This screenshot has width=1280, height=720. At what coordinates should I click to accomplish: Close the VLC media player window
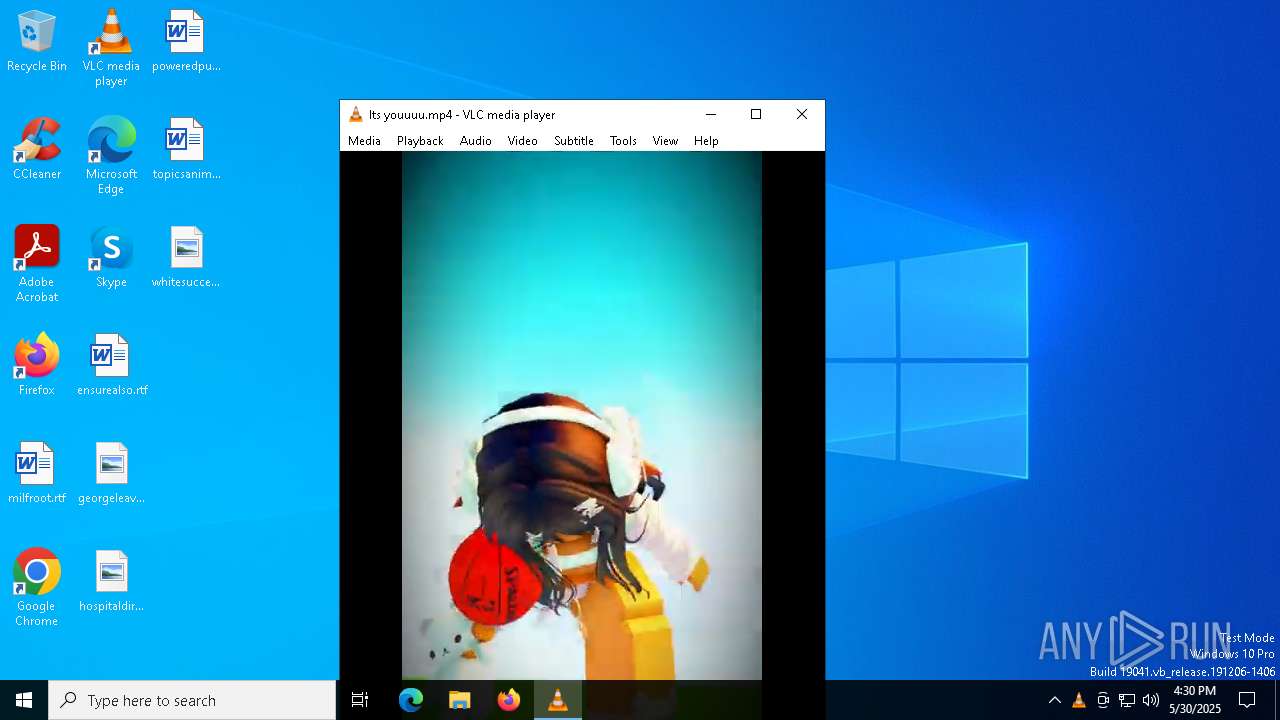801,115
